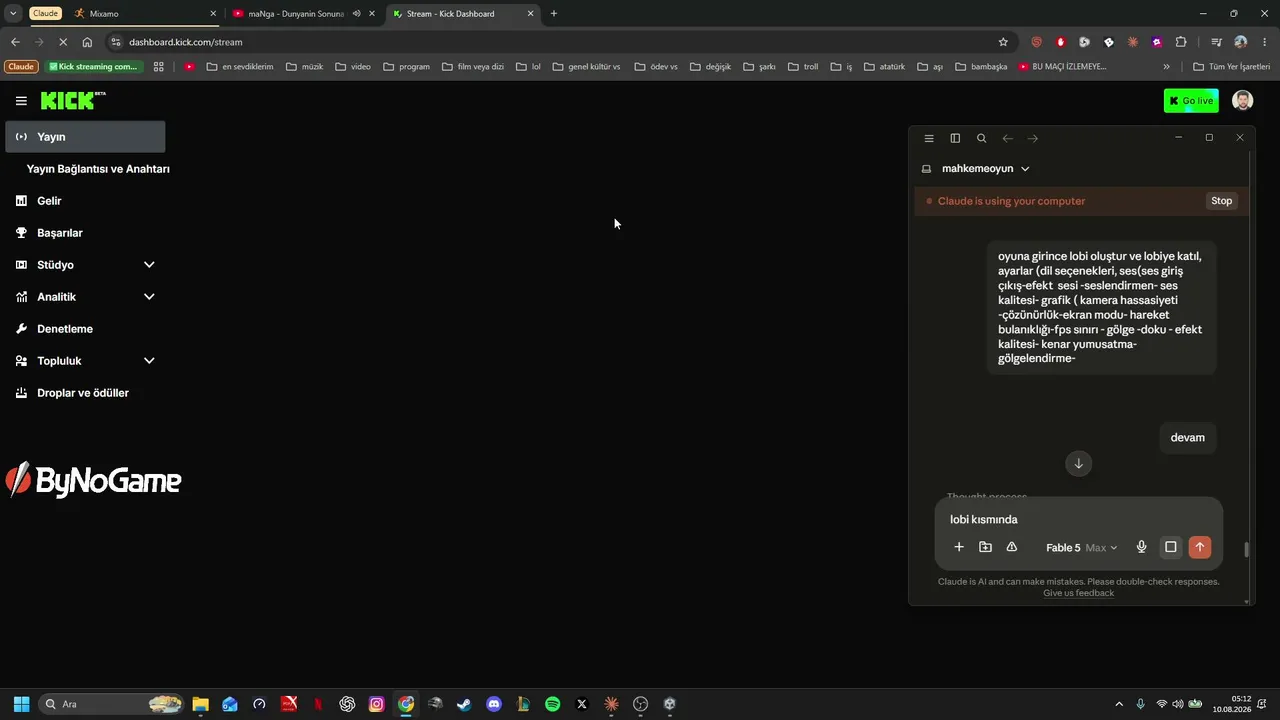Open the müzik bookmarks folder
The height and width of the screenshot is (720, 1280).
pyautogui.click(x=304, y=67)
